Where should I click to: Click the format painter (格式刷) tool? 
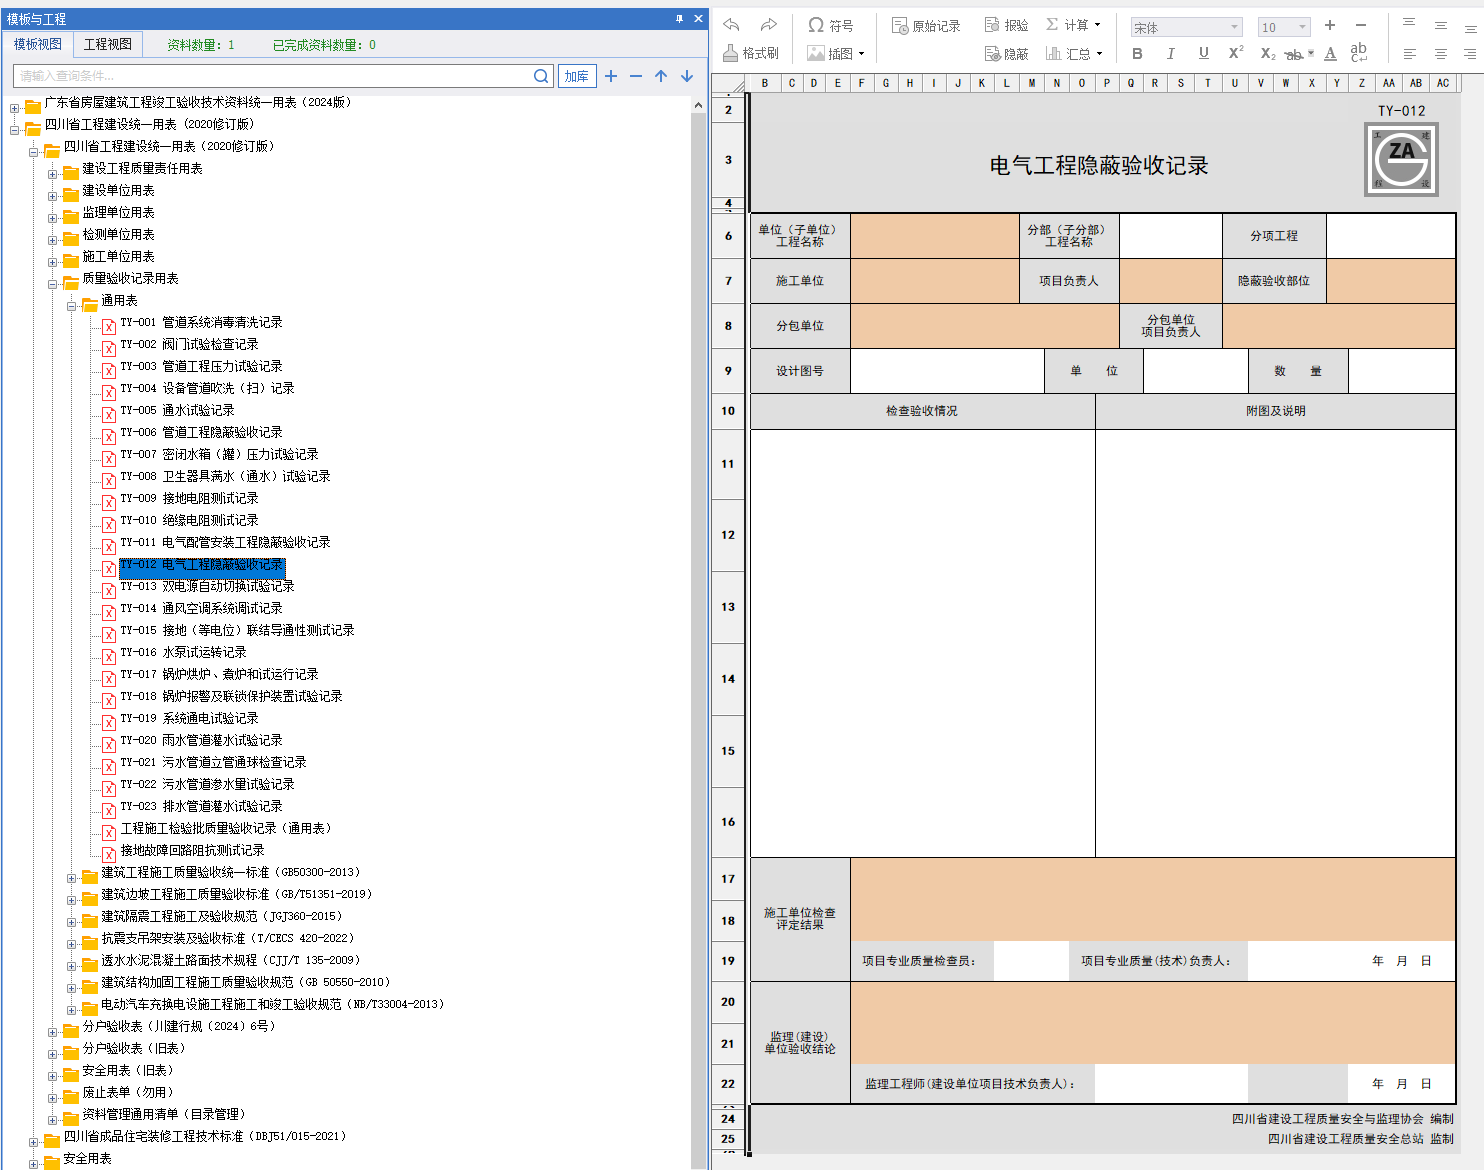coord(750,53)
